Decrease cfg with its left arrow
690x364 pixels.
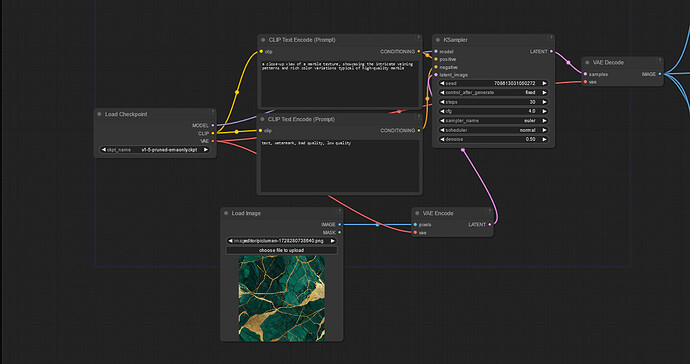point(442,111)
